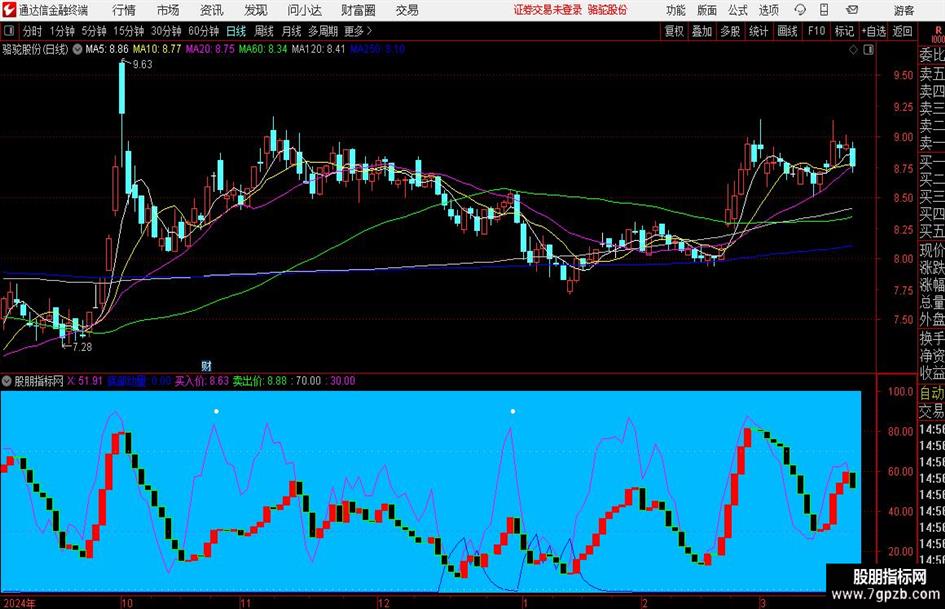Image resolution: width=945 pixels, height=609 pixels.
Task: Open the F10 company info
Action: 816,31
